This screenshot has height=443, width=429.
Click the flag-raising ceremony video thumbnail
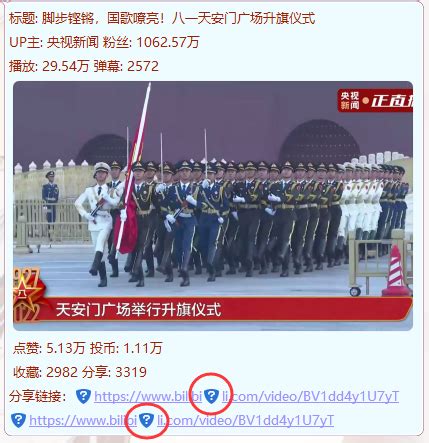pos(213,206)
